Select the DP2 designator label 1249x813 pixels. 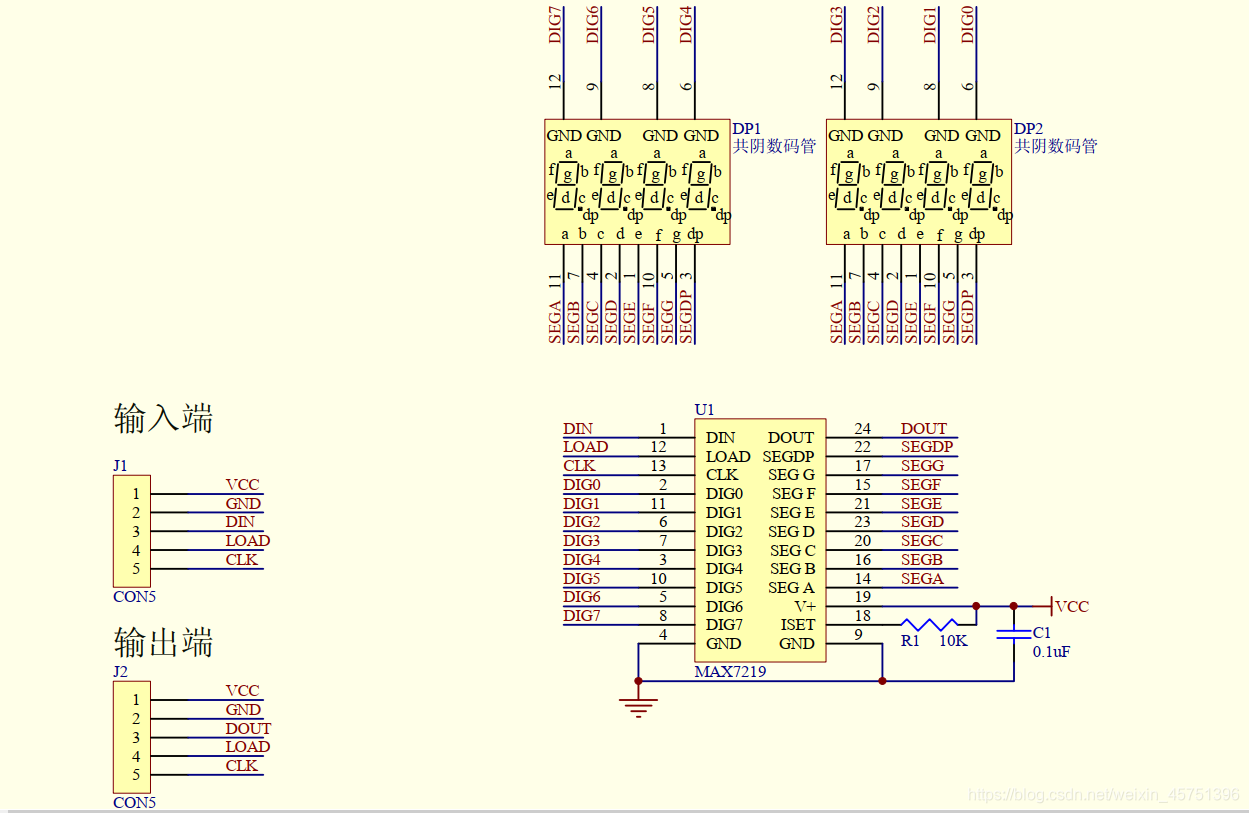coord(1029,129)
